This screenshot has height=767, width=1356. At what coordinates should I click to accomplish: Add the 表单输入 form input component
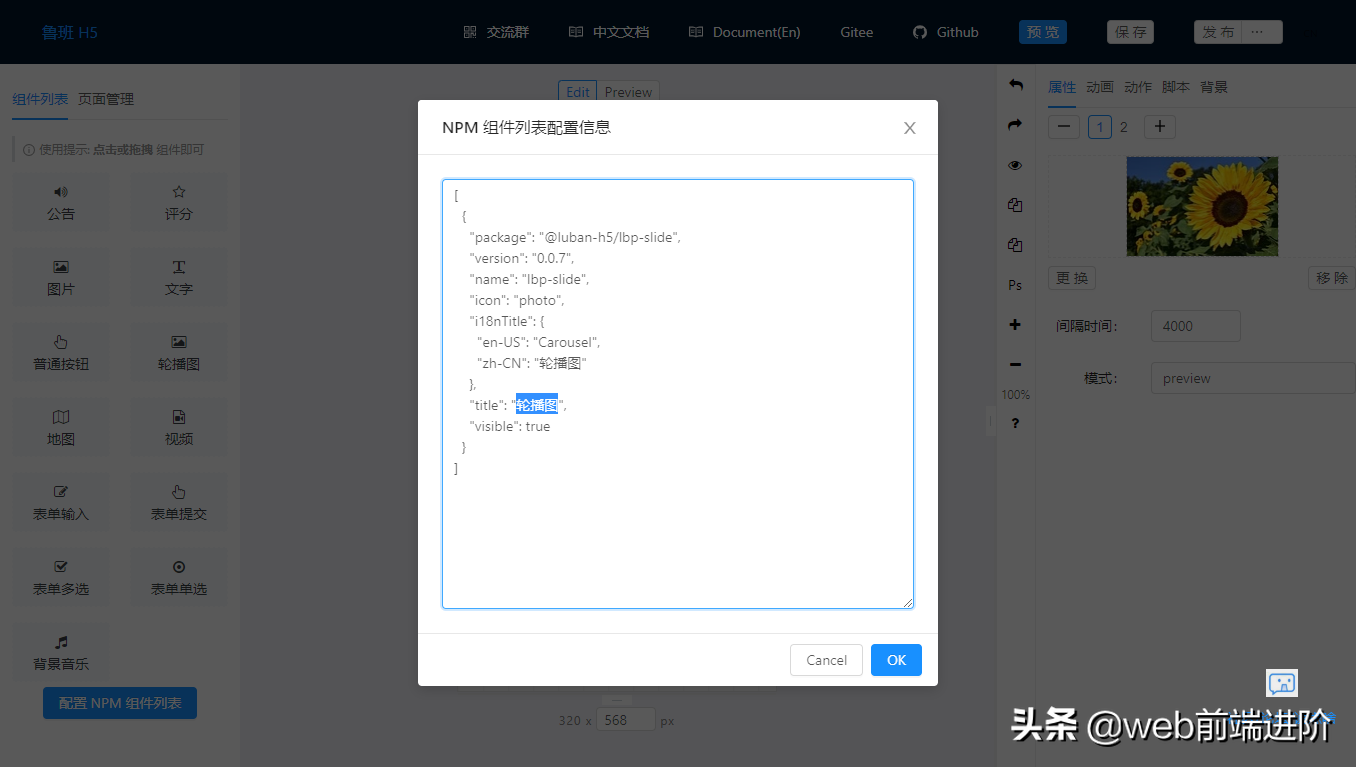coord(61,503)
